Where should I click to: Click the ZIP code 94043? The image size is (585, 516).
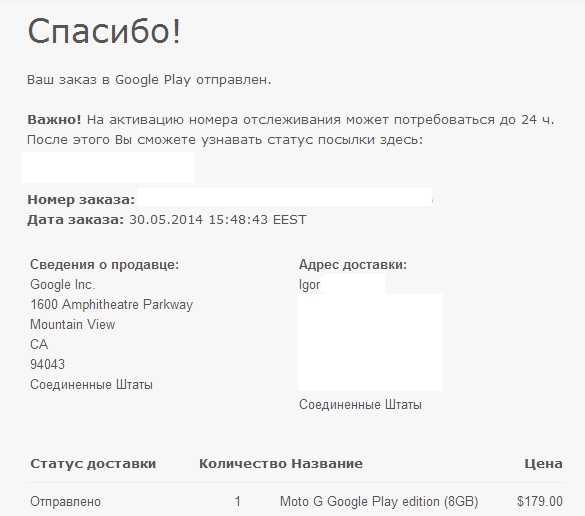tap(47, 365)
